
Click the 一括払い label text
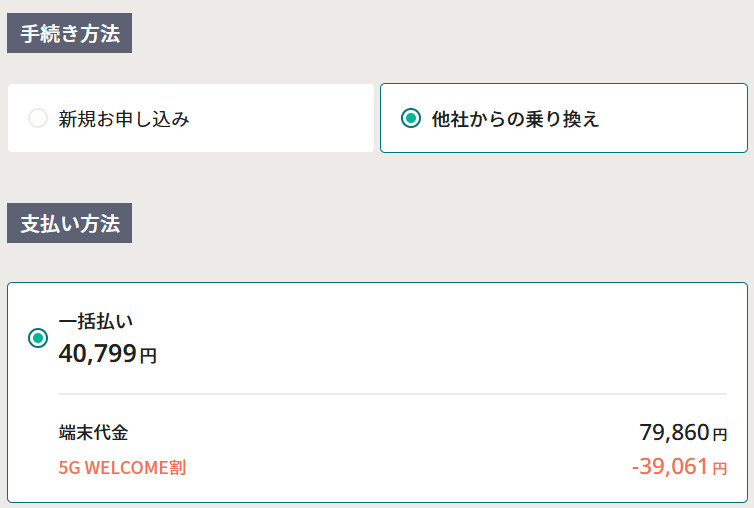96,321
